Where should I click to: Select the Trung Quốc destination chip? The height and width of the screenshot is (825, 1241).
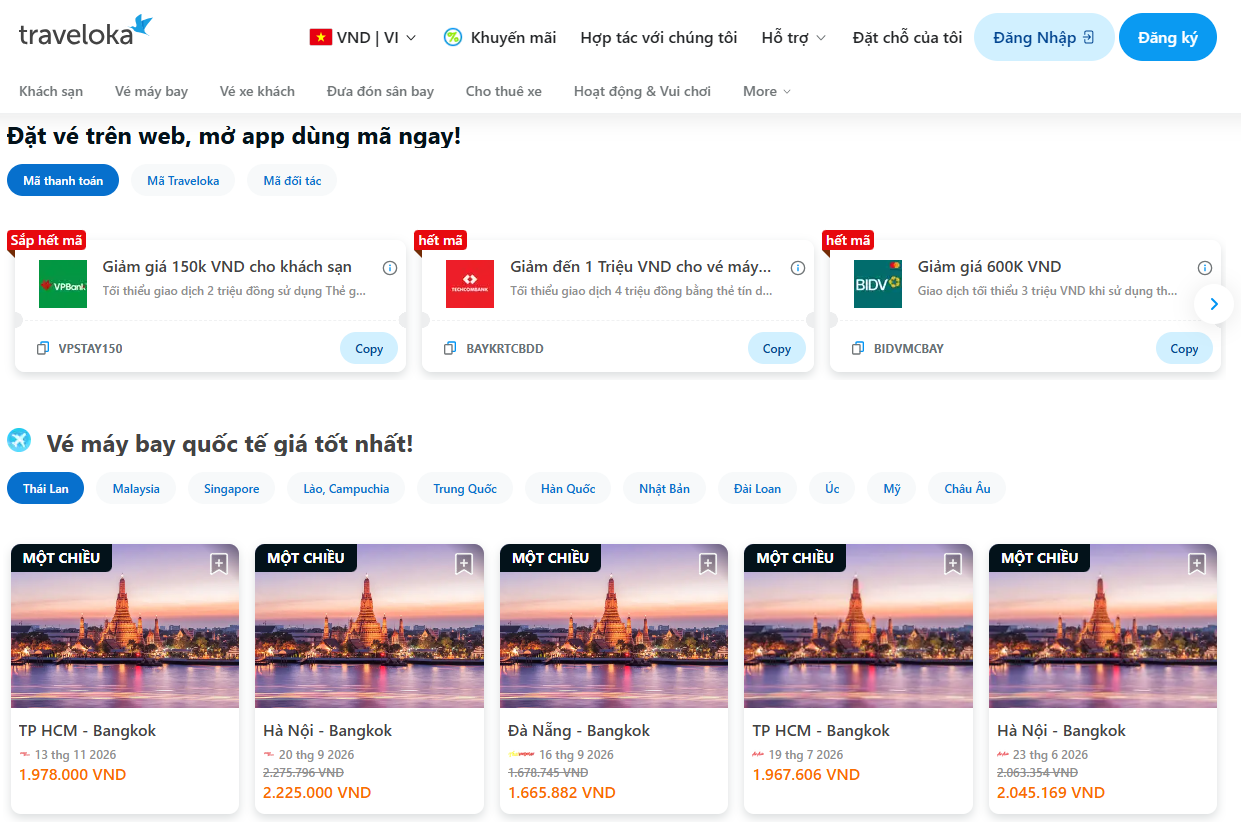pyautogui.click(x=465, y=488)
